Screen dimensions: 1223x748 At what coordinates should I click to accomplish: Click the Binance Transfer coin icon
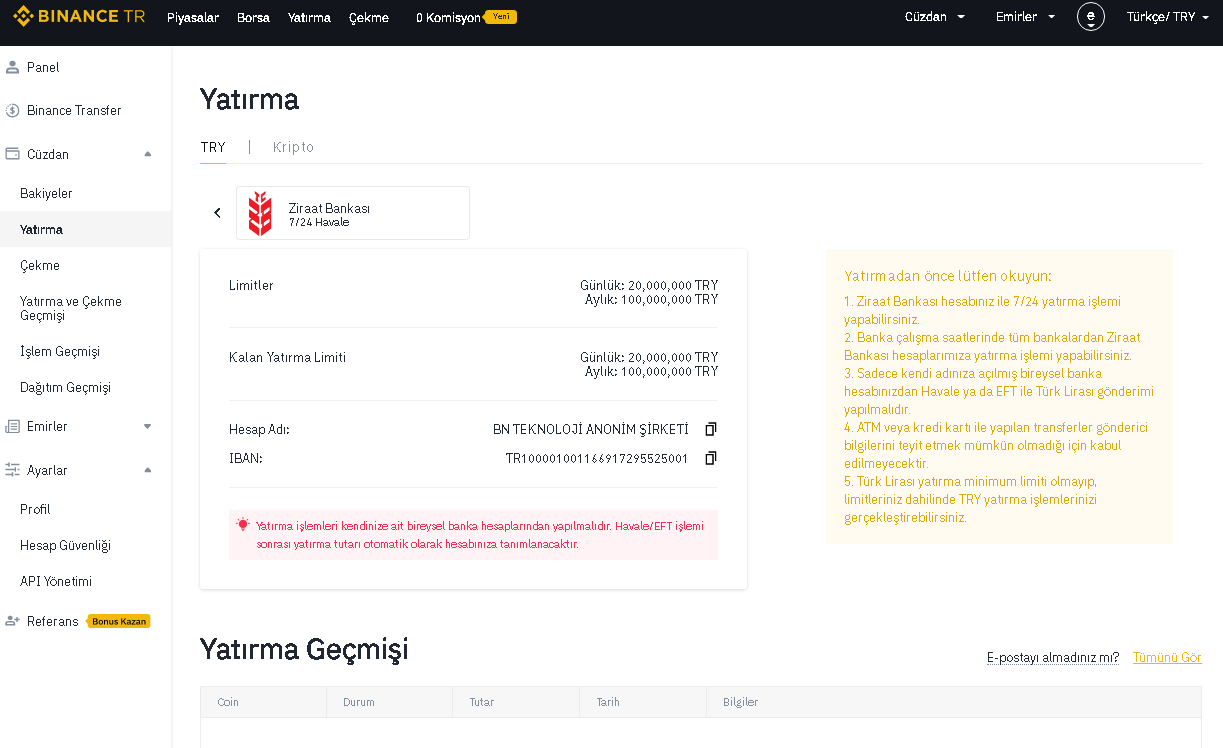pos(12,110)
